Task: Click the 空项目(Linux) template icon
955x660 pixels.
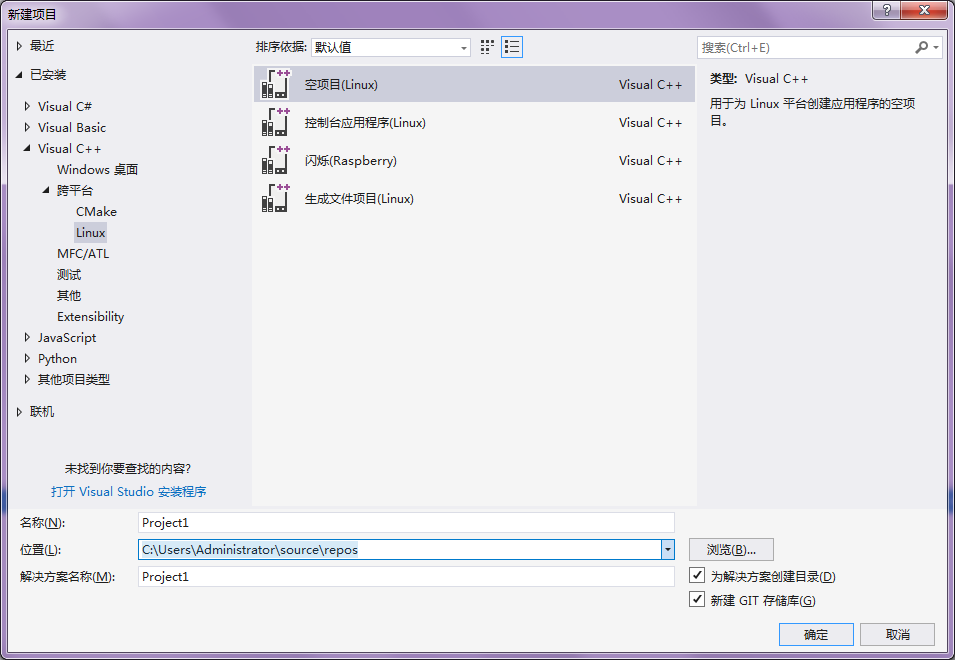Action: tap(275, 85)
